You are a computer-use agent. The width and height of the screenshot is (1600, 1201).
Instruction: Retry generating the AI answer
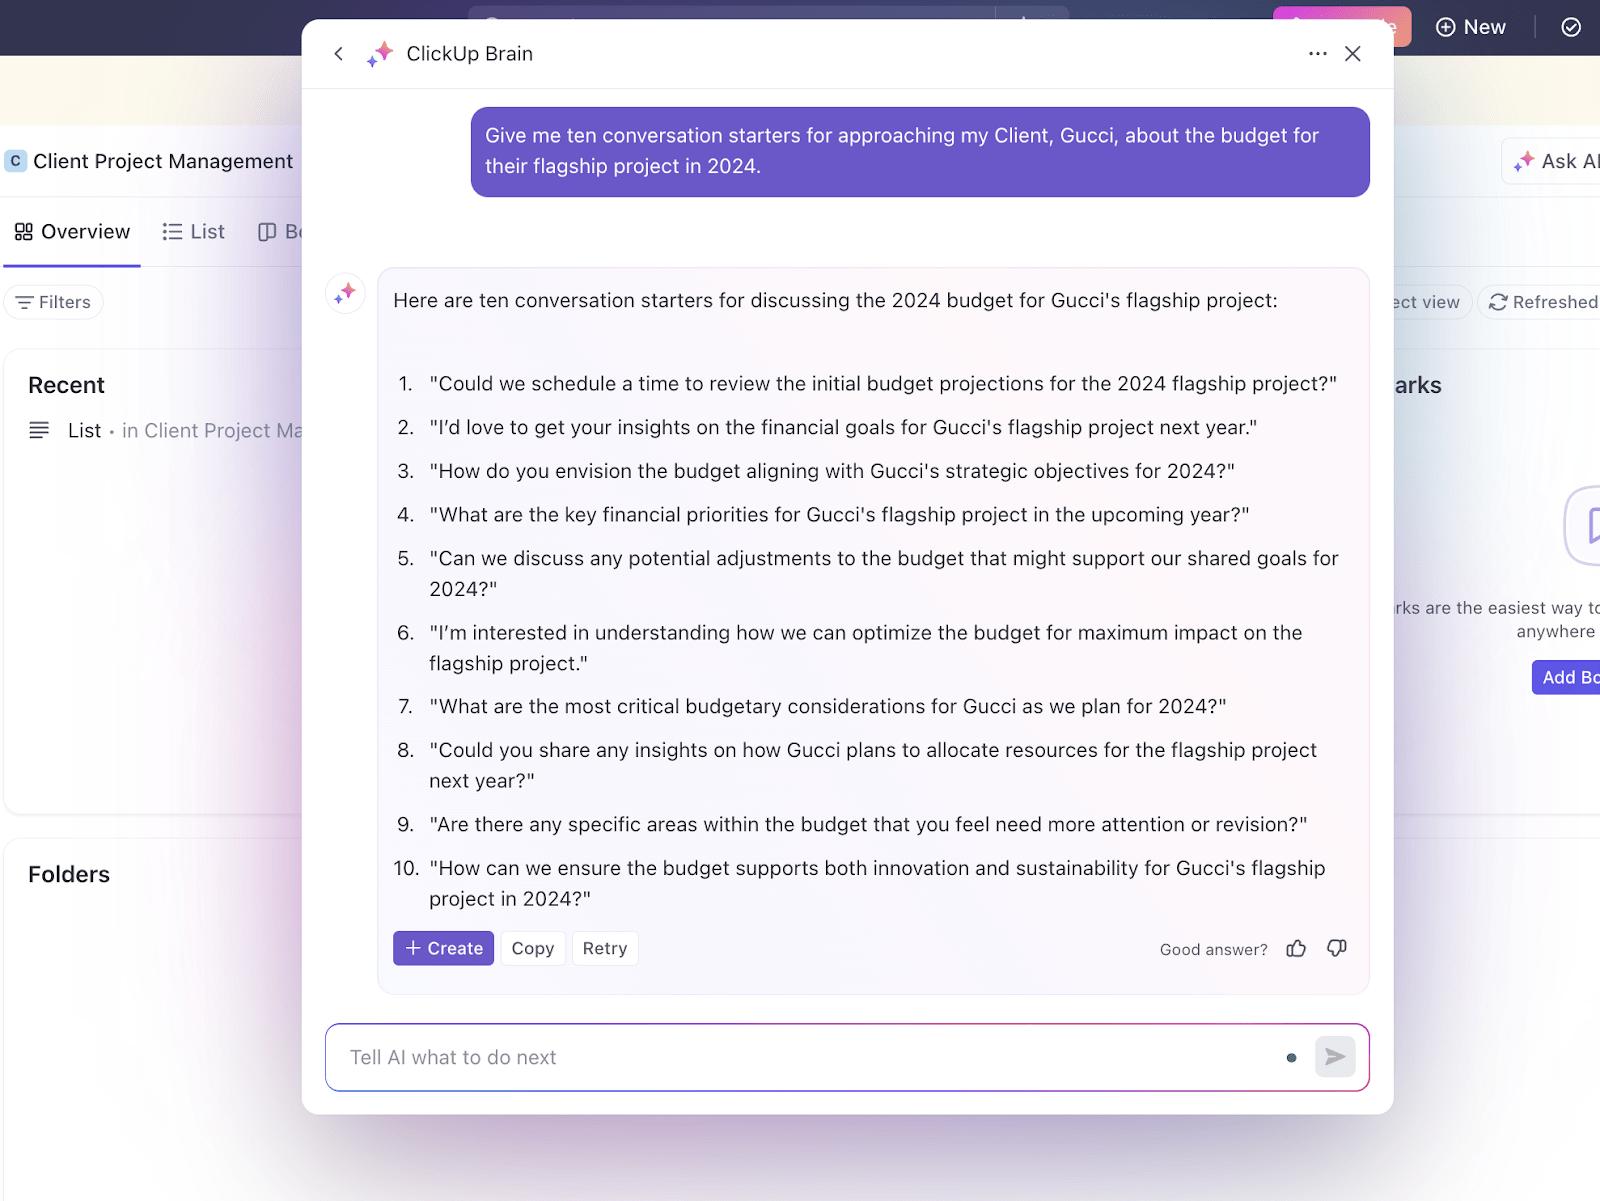[x=605, y=949]
